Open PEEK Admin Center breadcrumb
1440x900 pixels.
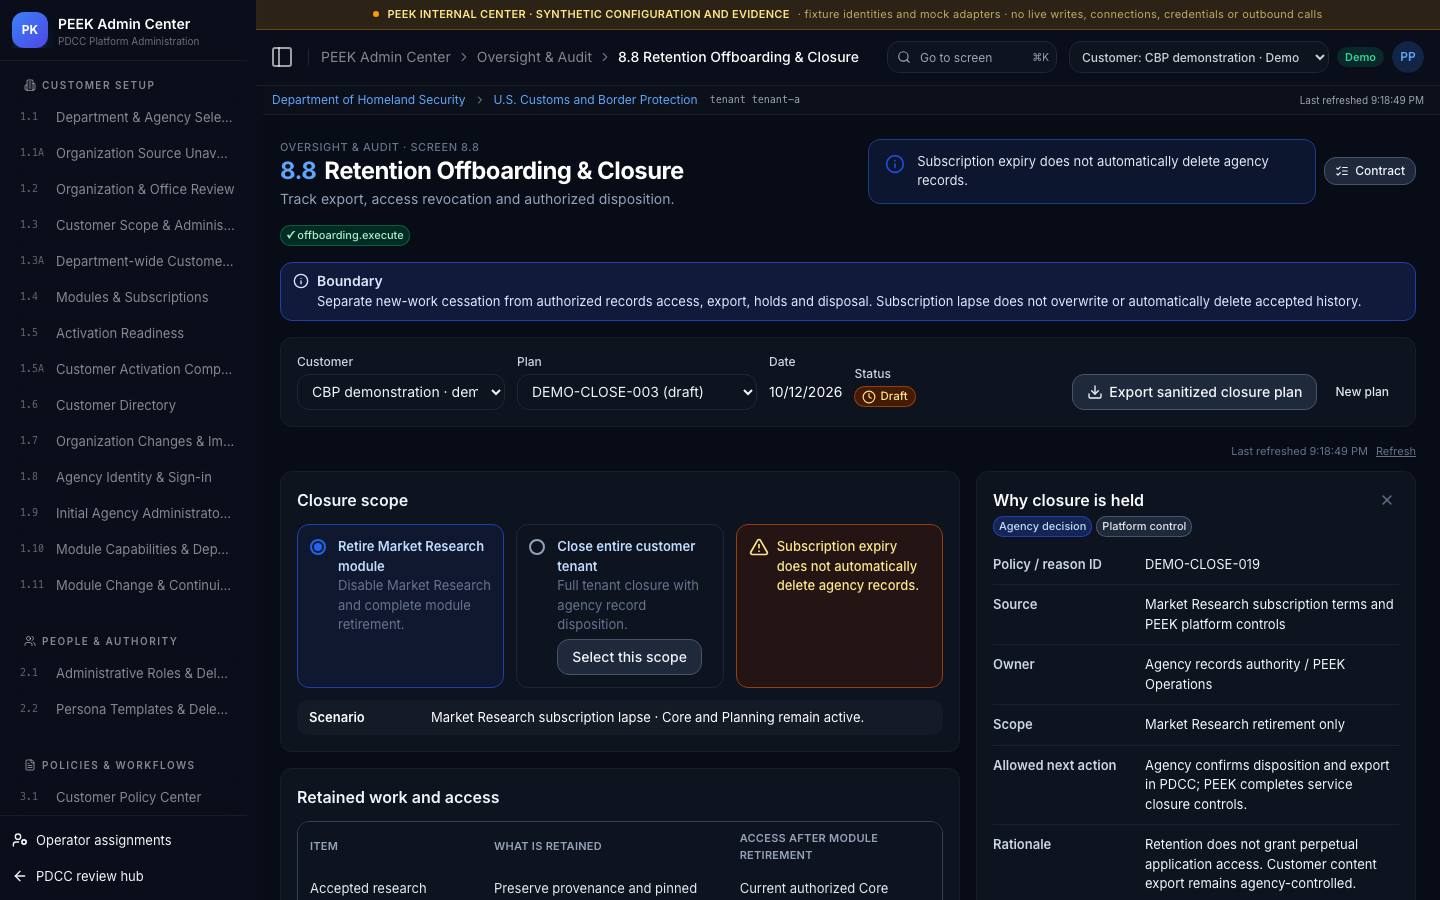pyautogui.click(x=385, y=57)
